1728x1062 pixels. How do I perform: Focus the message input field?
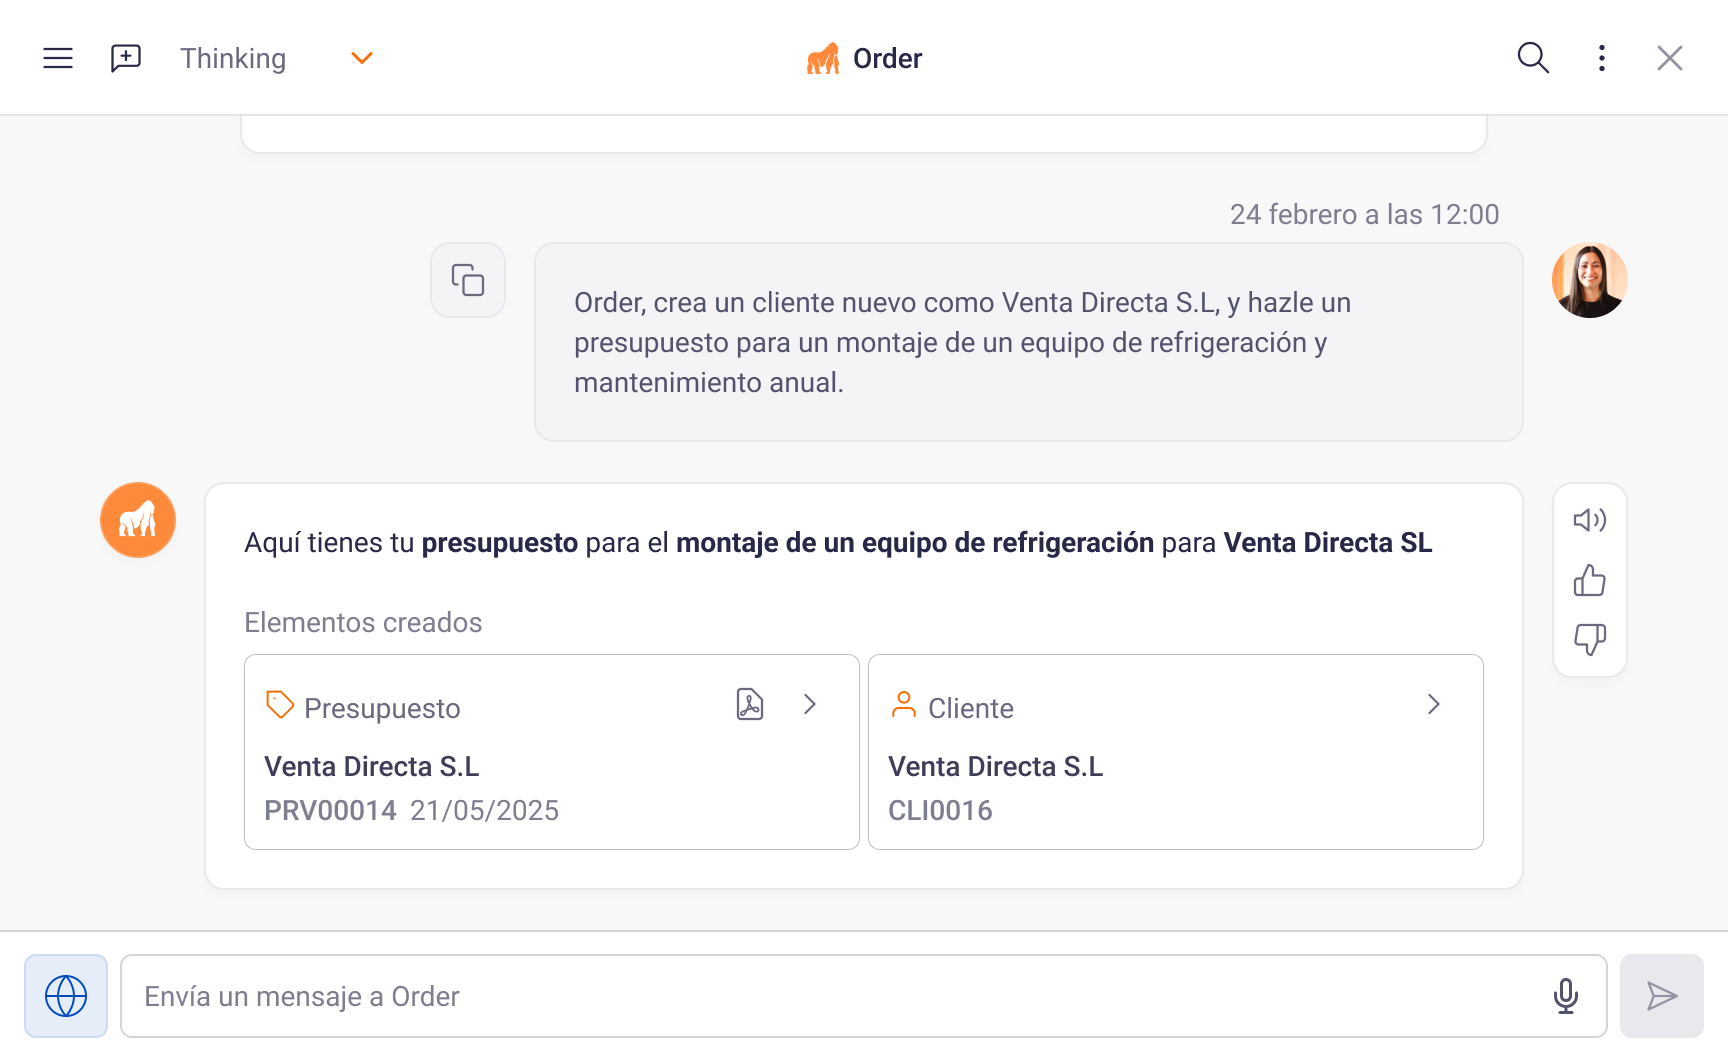(830, 996)
